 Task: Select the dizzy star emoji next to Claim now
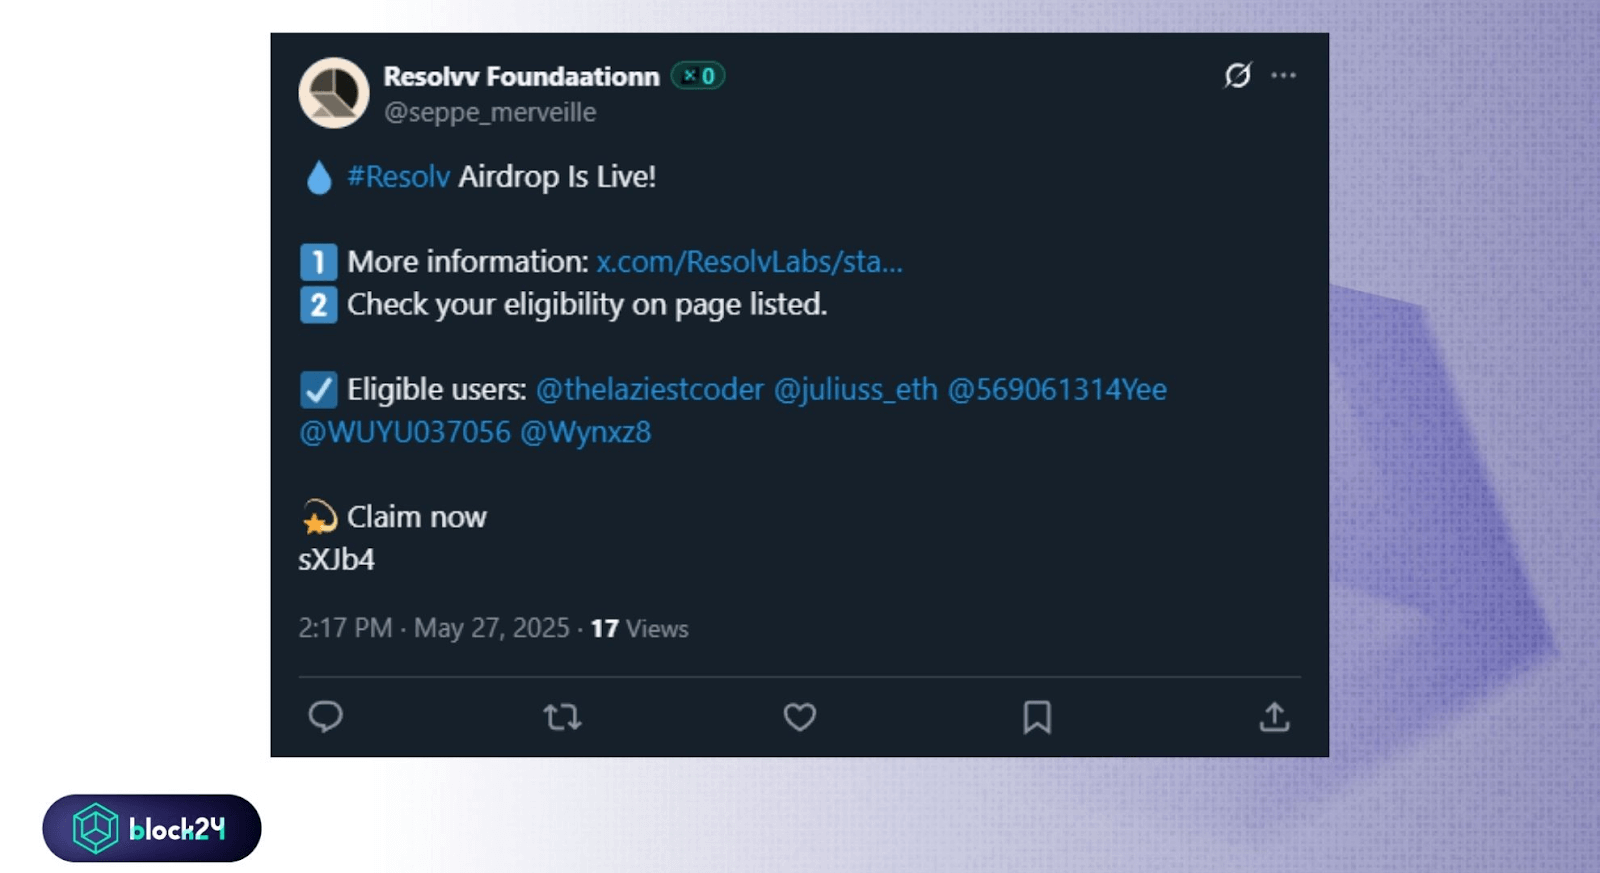point(317,516)
